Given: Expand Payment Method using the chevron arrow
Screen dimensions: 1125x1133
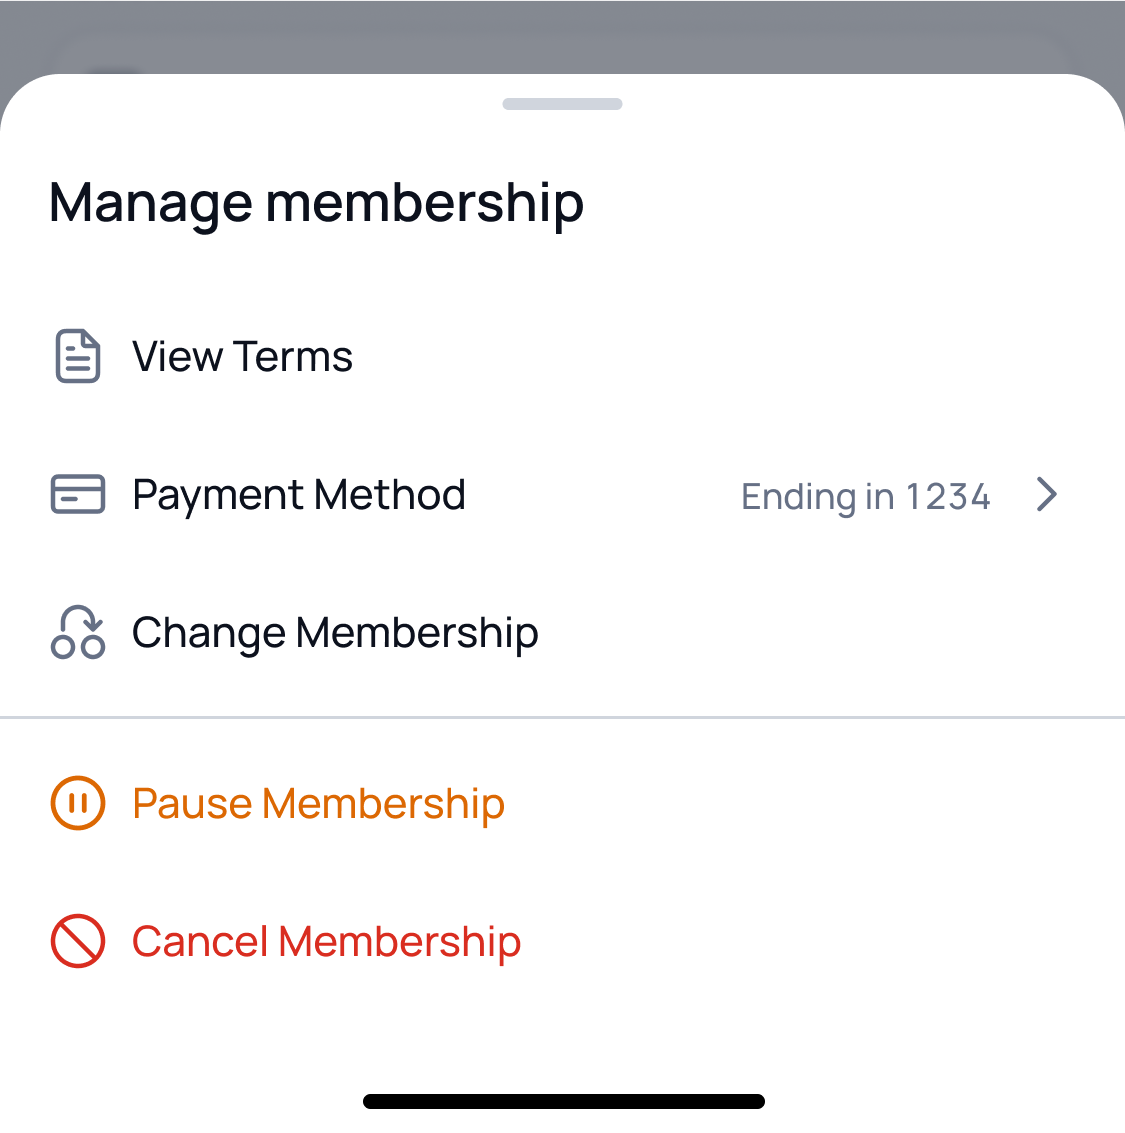Looking at the screenshot, I should (x=1046, y=494).
